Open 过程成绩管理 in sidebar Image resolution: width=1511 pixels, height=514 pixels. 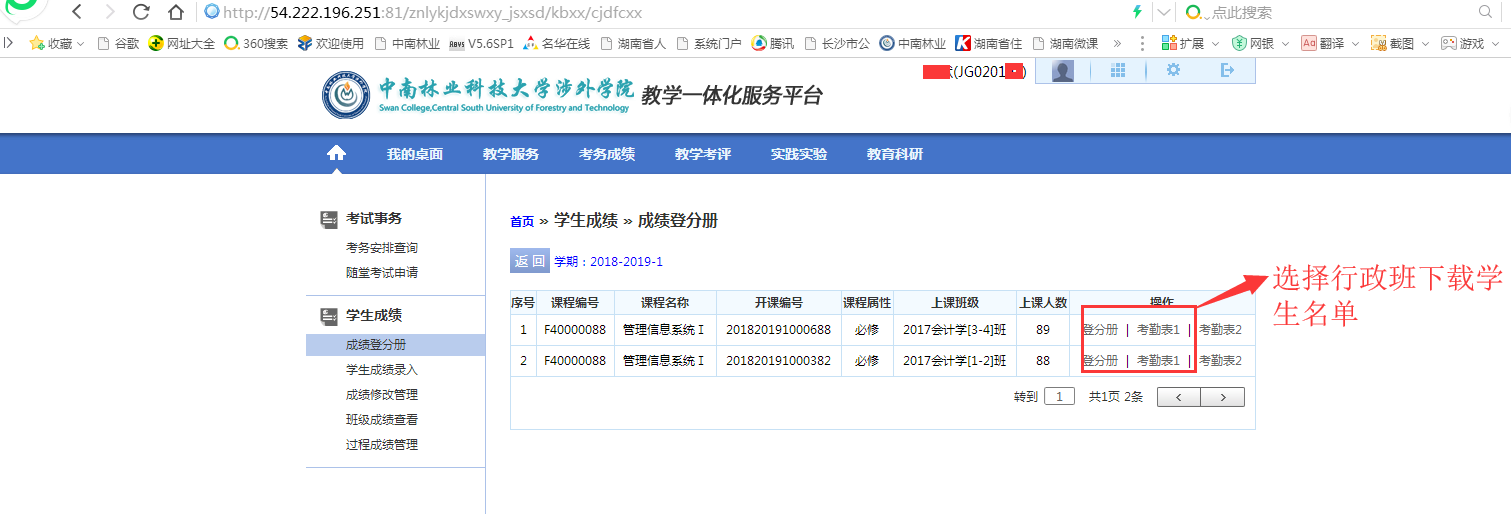(x=382, y=445)
